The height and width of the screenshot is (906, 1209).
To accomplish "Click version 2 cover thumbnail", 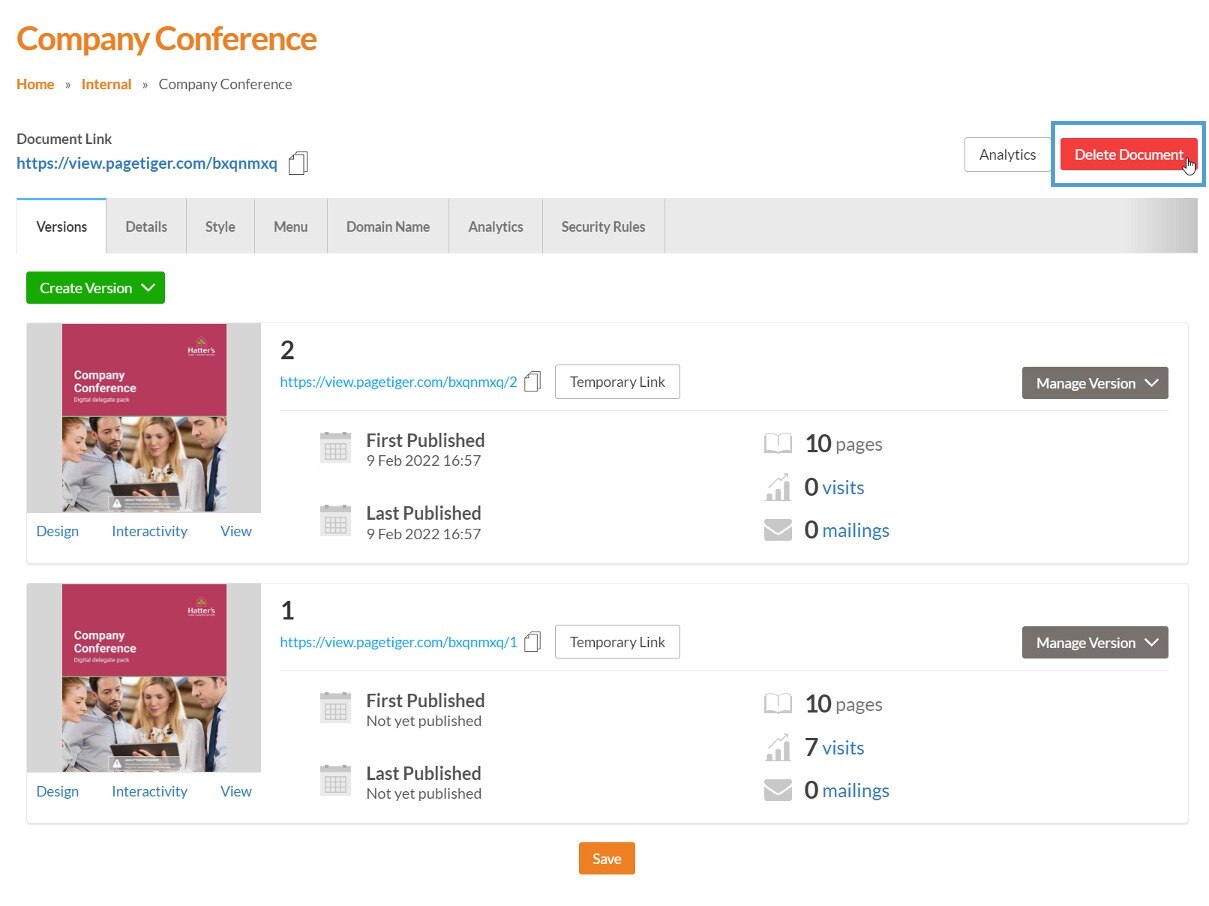I will click(144, 418).
